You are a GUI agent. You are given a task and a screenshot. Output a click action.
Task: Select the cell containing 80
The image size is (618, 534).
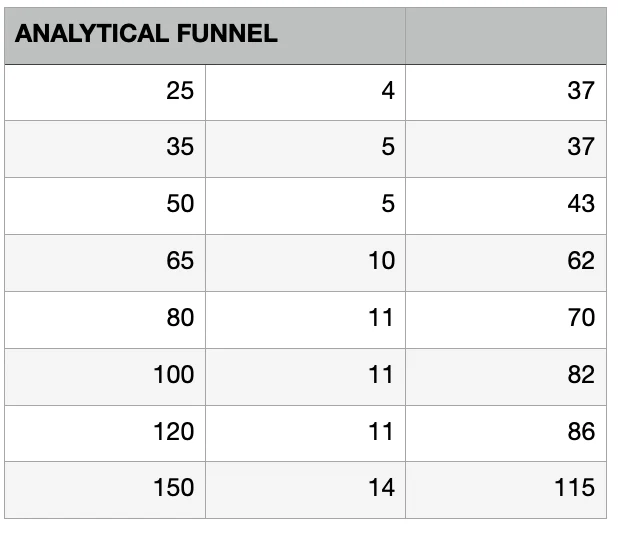coord(105,320)
